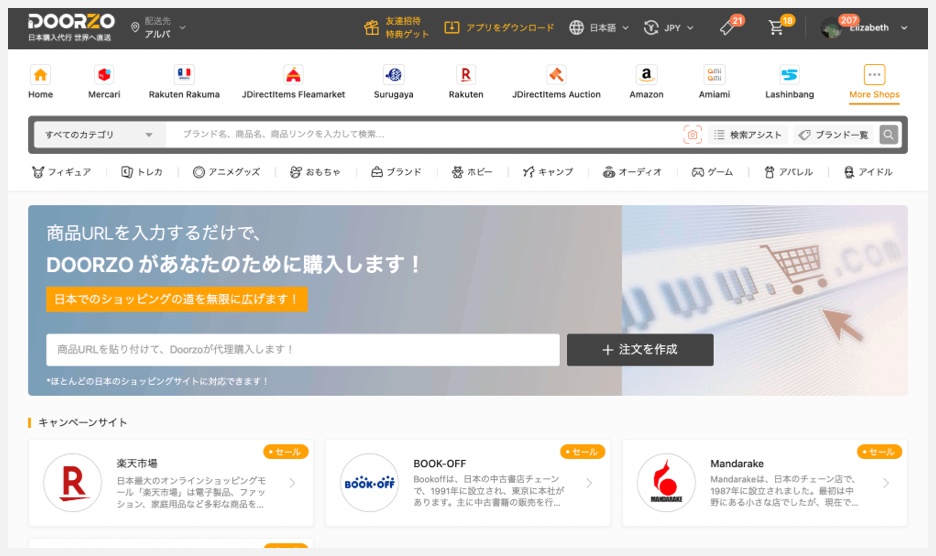This screenshot has width=936, height=556.
Task: Click the 楽天市場 card title
Action: click(137, 463)
